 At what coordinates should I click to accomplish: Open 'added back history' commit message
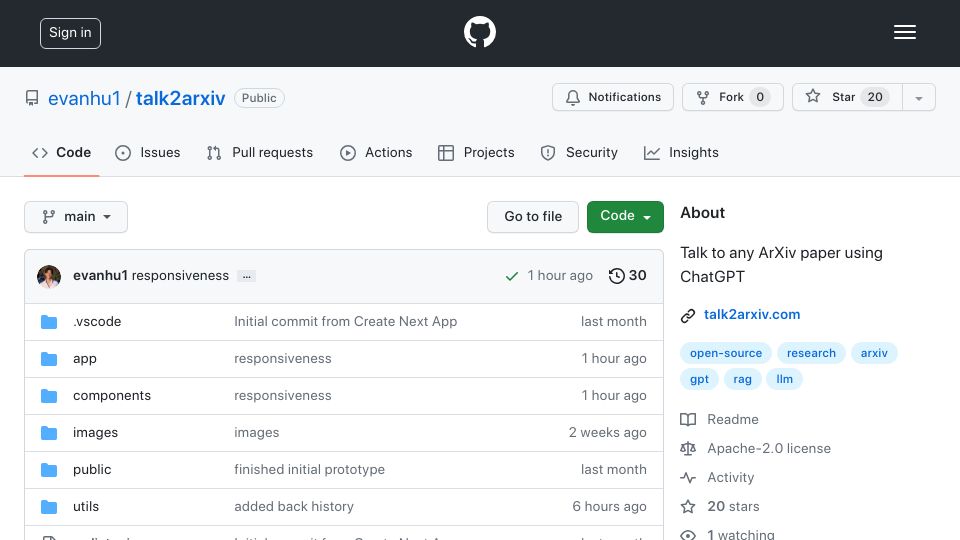click(x=294, y=506)
